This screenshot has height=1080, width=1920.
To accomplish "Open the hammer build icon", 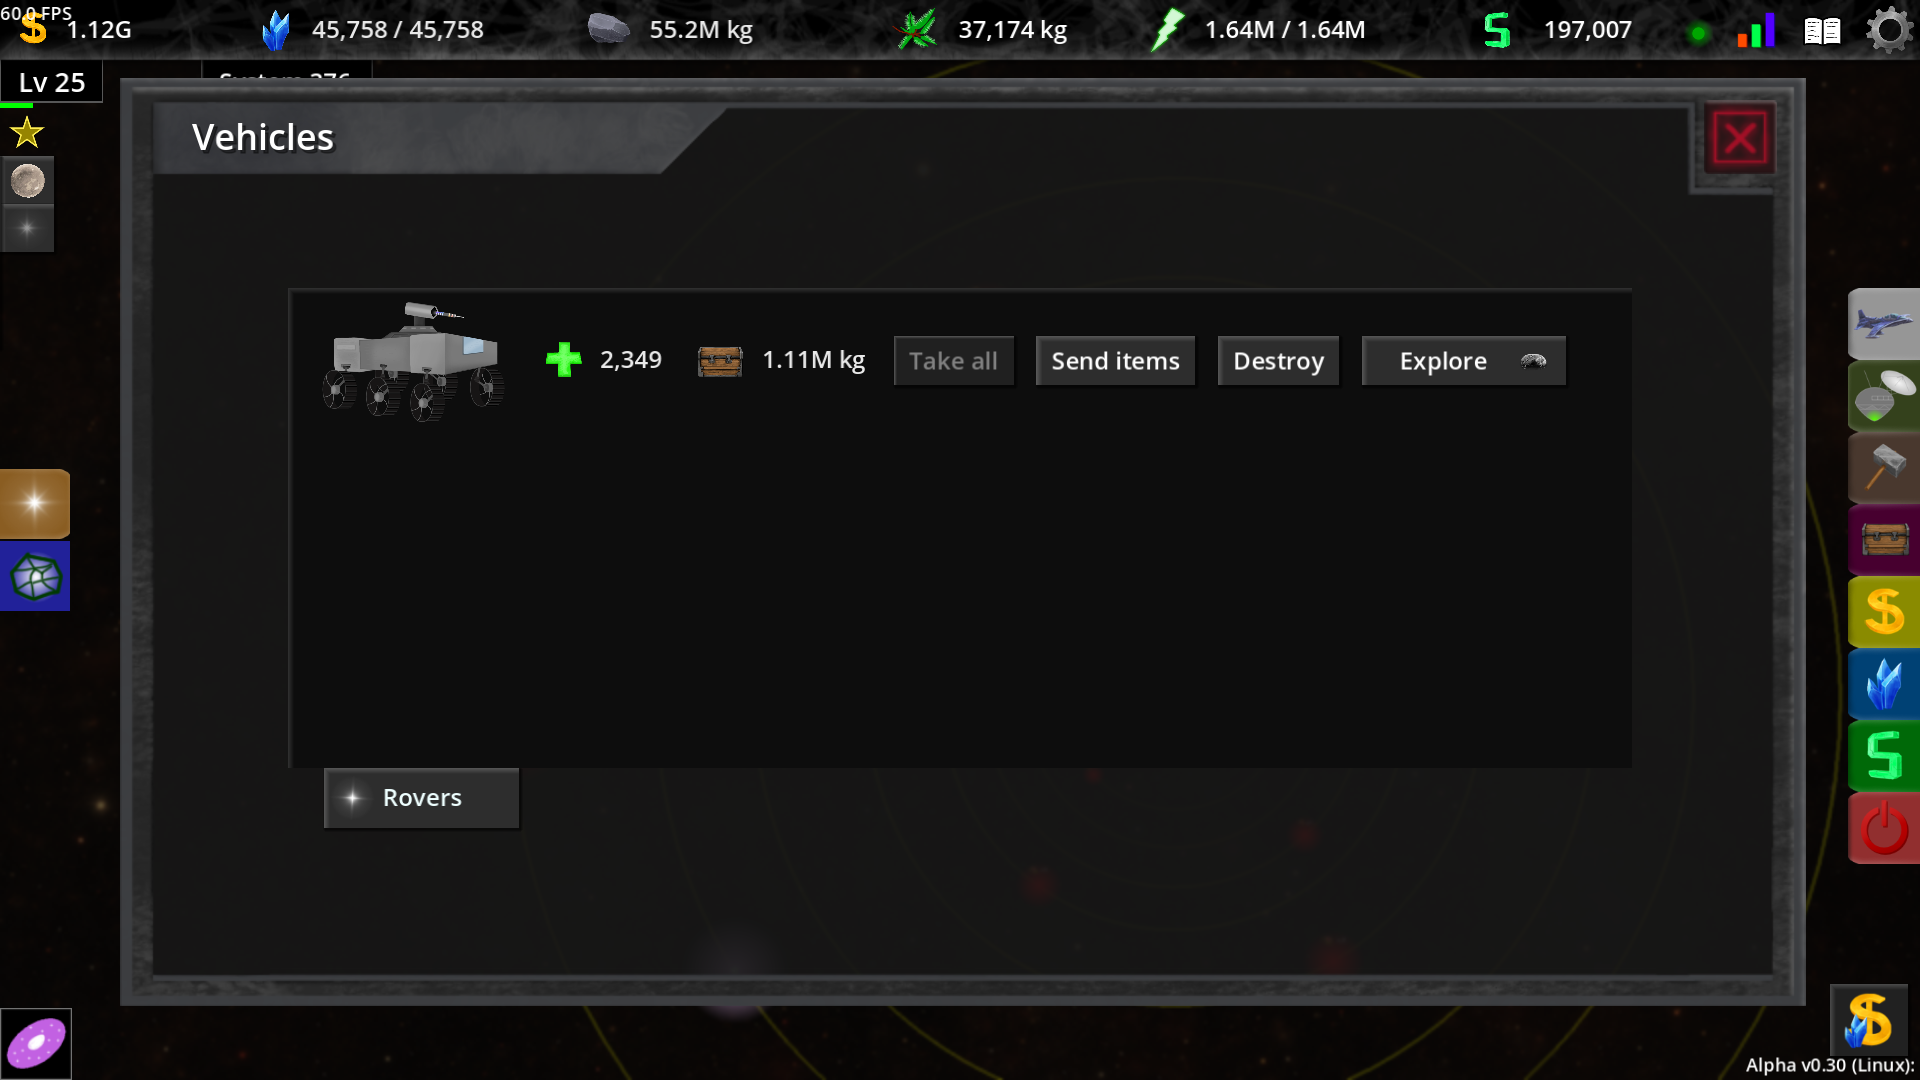I will pyautogui.click(x=1884, y=468).
